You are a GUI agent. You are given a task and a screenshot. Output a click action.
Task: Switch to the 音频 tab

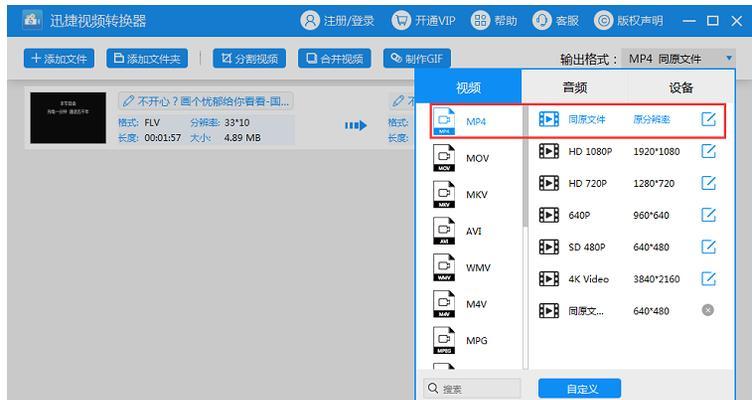point(575,87)
